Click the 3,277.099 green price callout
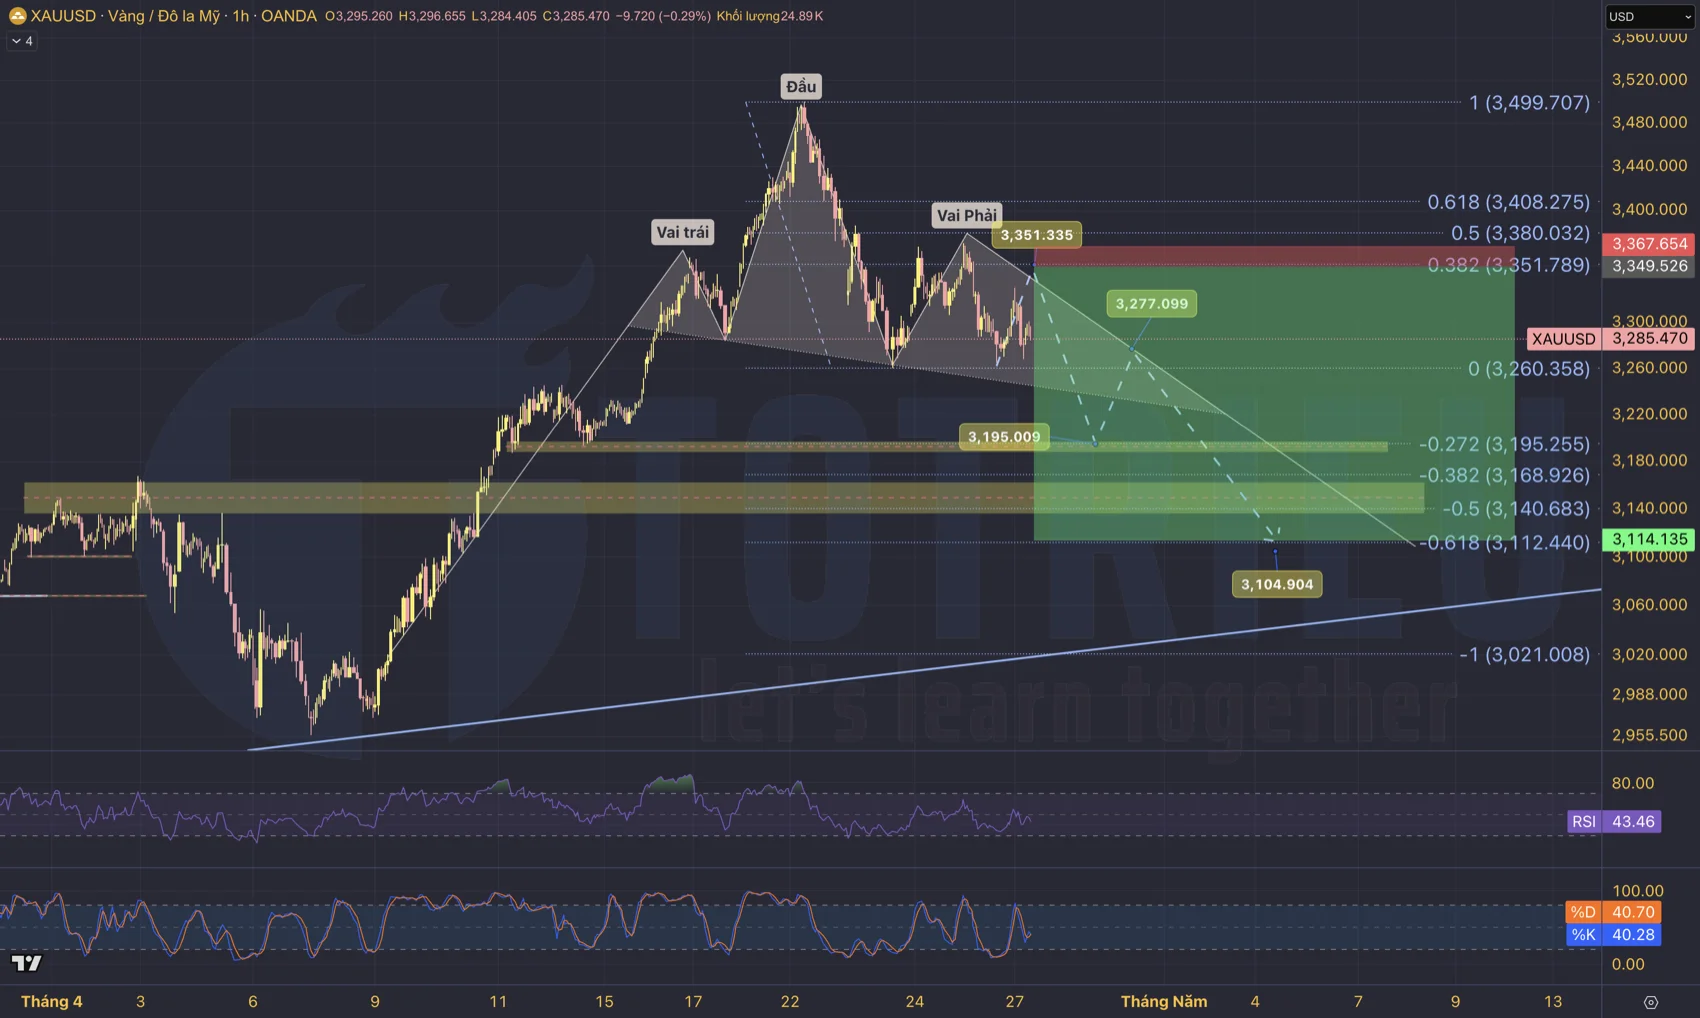This screenshot has width=1700, height=1018. tap(1151, 304)
